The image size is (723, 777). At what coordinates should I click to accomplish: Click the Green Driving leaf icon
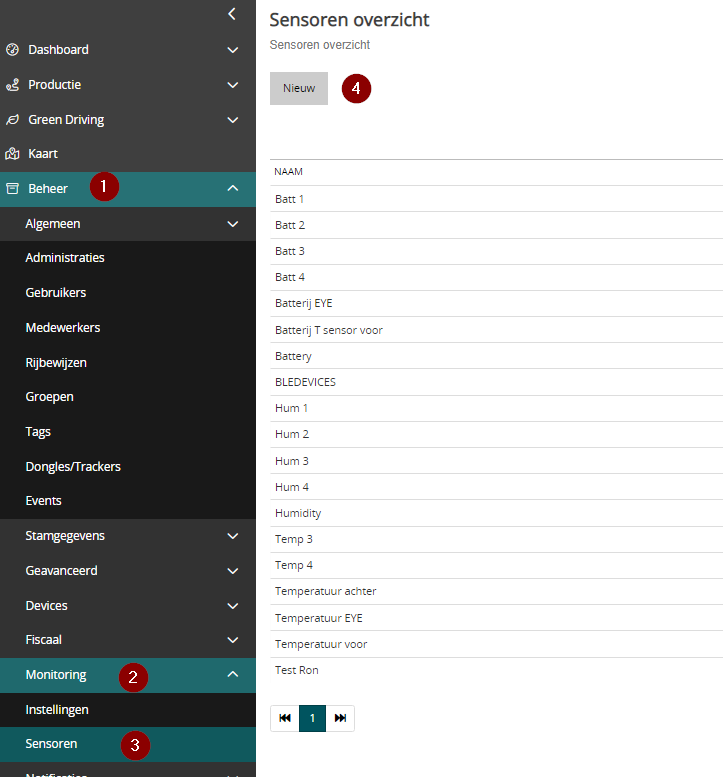(12, 119)
